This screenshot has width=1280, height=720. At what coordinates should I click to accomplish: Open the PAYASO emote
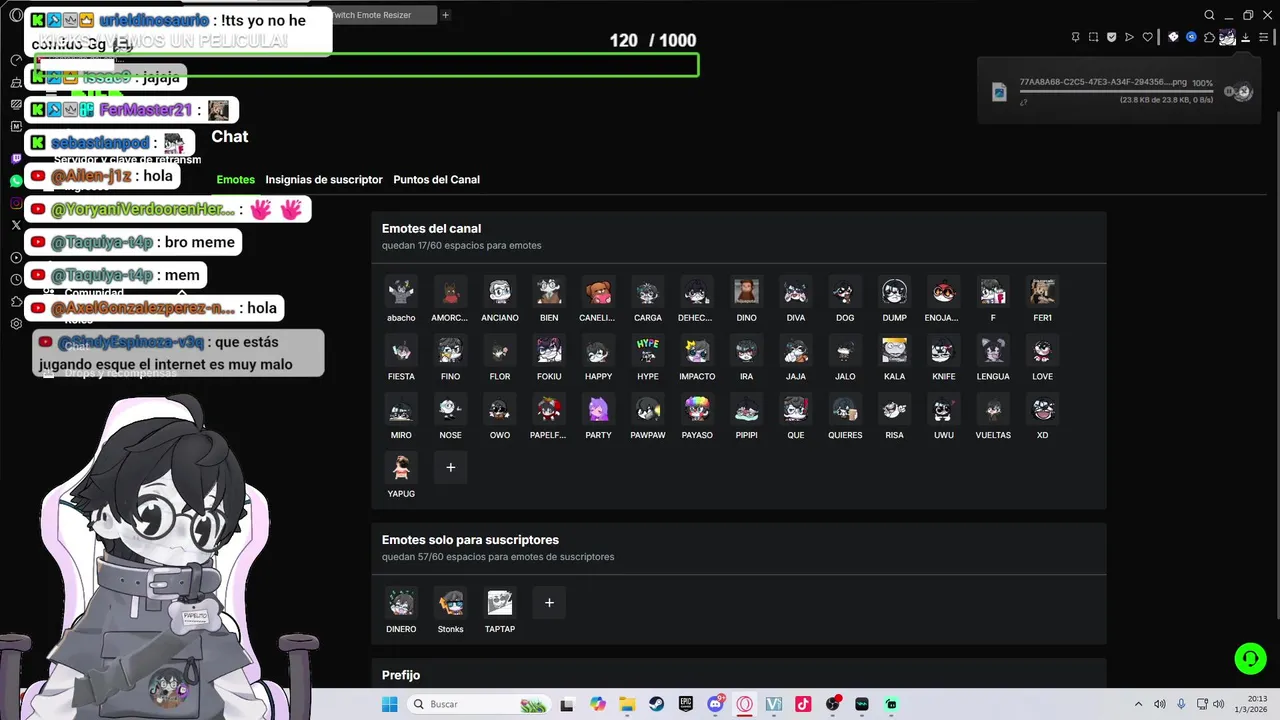(697, 410)
